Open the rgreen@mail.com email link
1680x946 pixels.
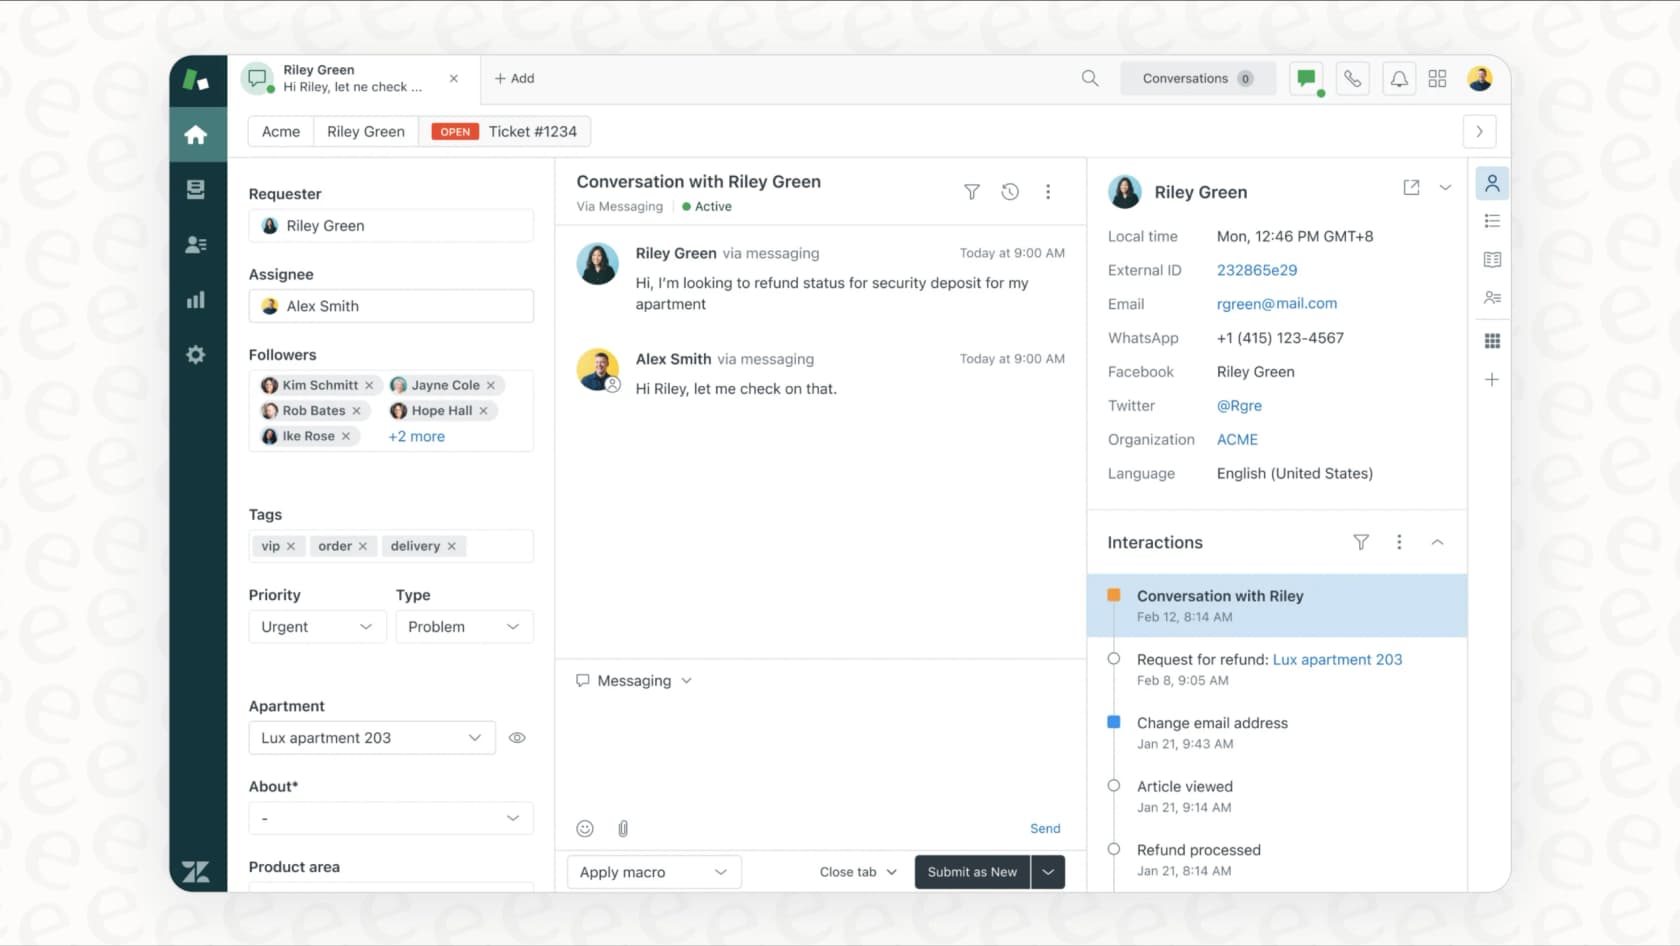click(x=1277, y=303)
